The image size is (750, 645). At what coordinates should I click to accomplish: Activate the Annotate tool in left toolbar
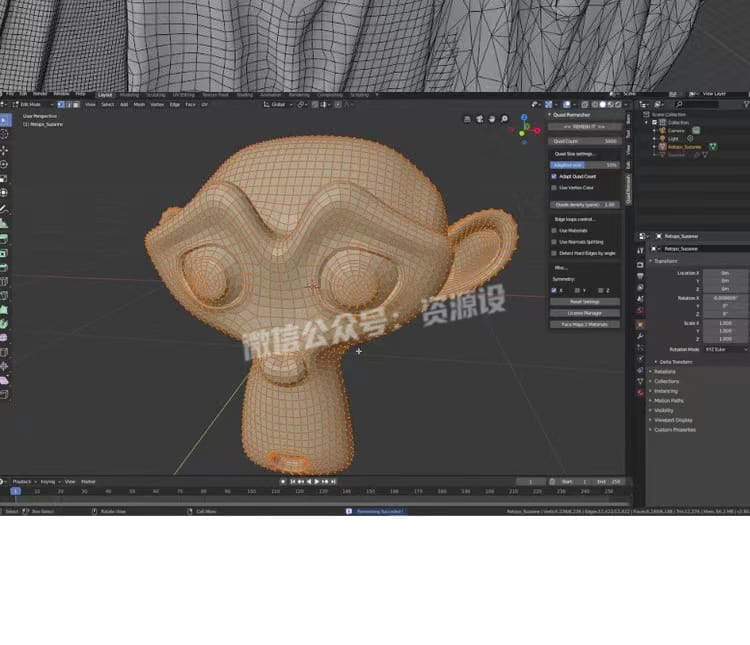click(4, 209)
